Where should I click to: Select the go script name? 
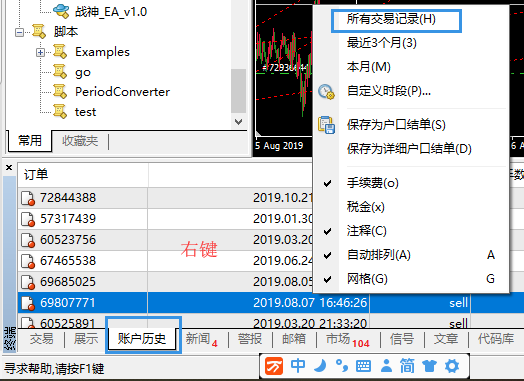point(83,72)
